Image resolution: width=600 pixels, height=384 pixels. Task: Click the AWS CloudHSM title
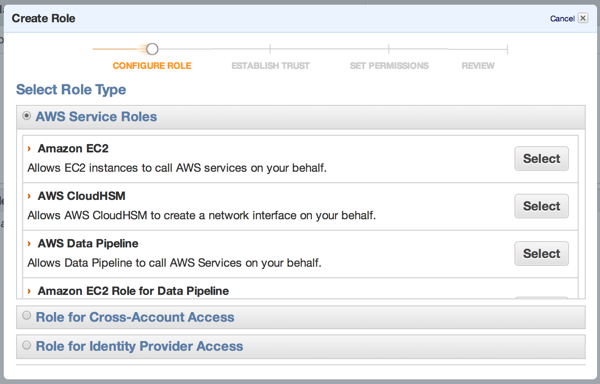point(82,196)
